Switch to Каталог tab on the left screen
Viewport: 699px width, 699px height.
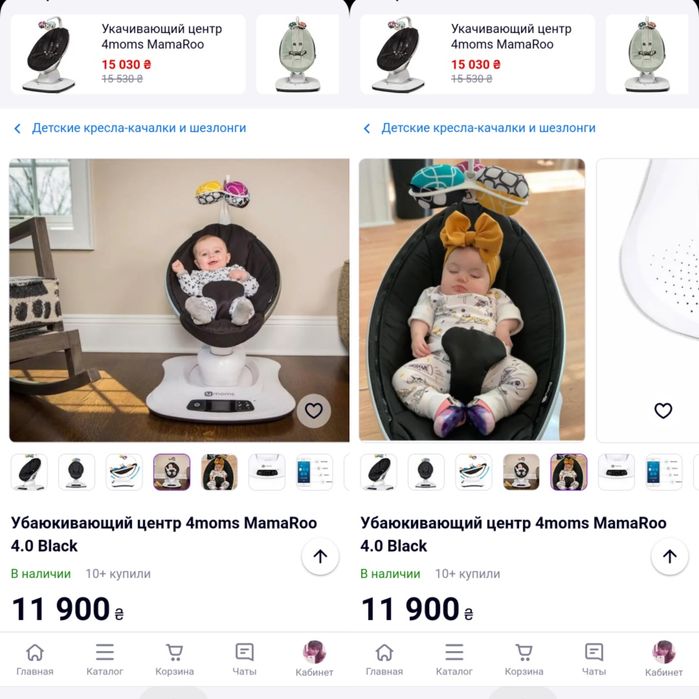[x=105, y=659]
